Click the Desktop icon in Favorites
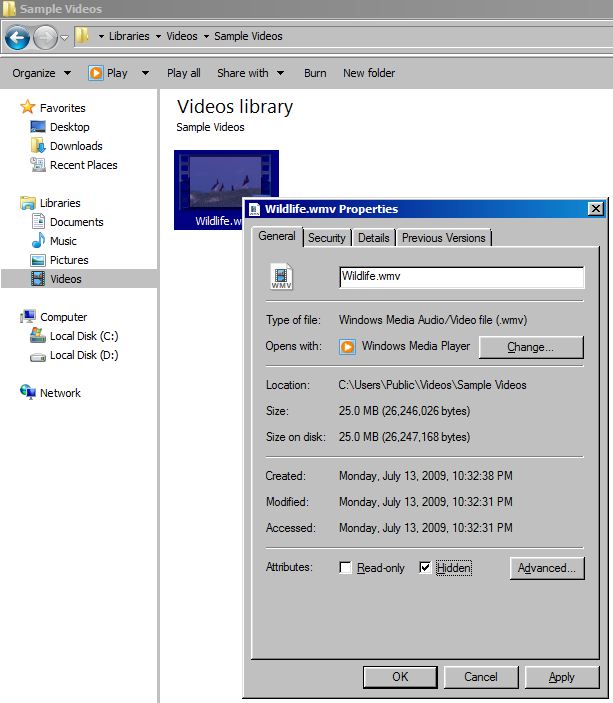The image size is (613, 703). coord(38,127)
